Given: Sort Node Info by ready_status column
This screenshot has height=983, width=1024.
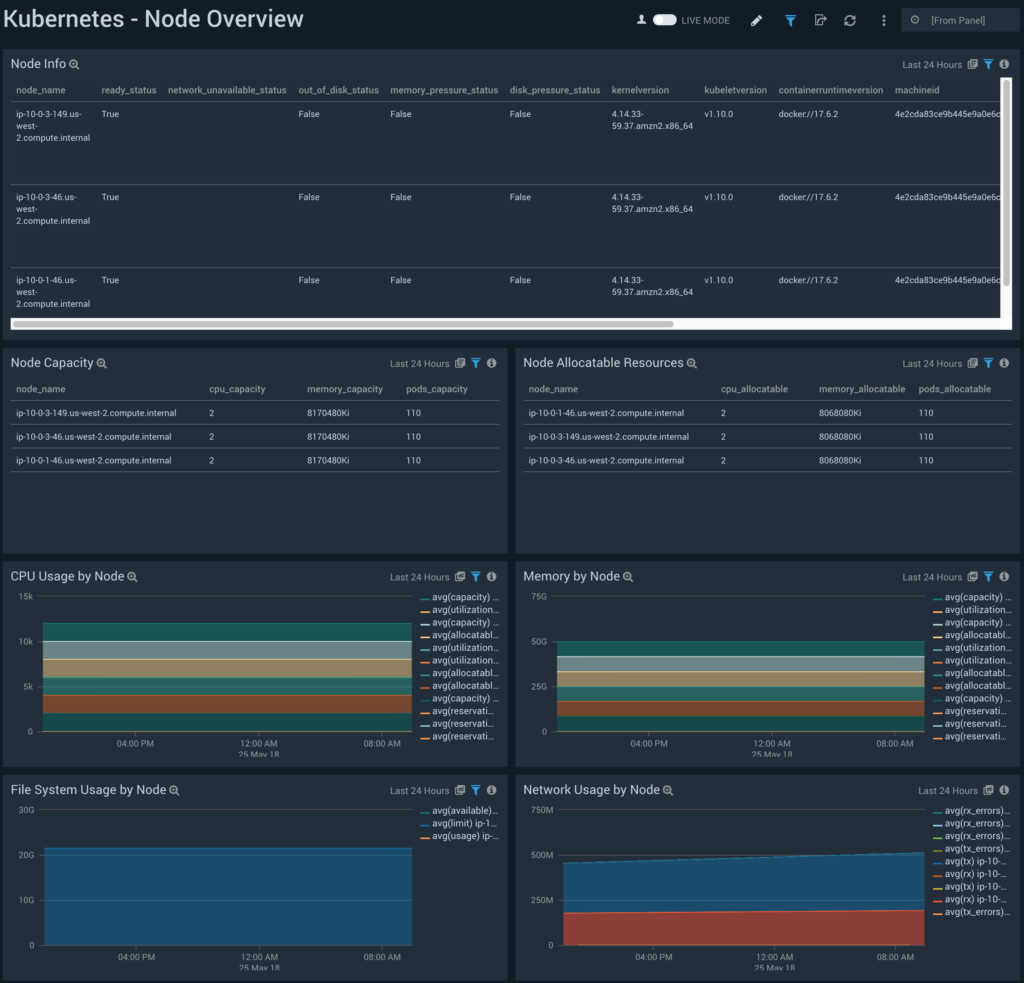Looking at the screenshot, I should [129, 90].
